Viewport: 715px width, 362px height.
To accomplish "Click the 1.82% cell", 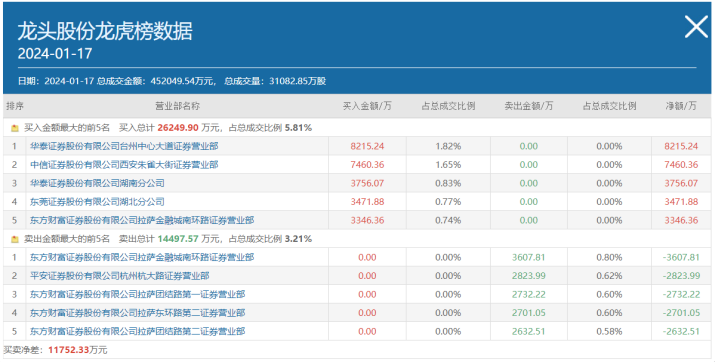I will click(x=448, y=146).
